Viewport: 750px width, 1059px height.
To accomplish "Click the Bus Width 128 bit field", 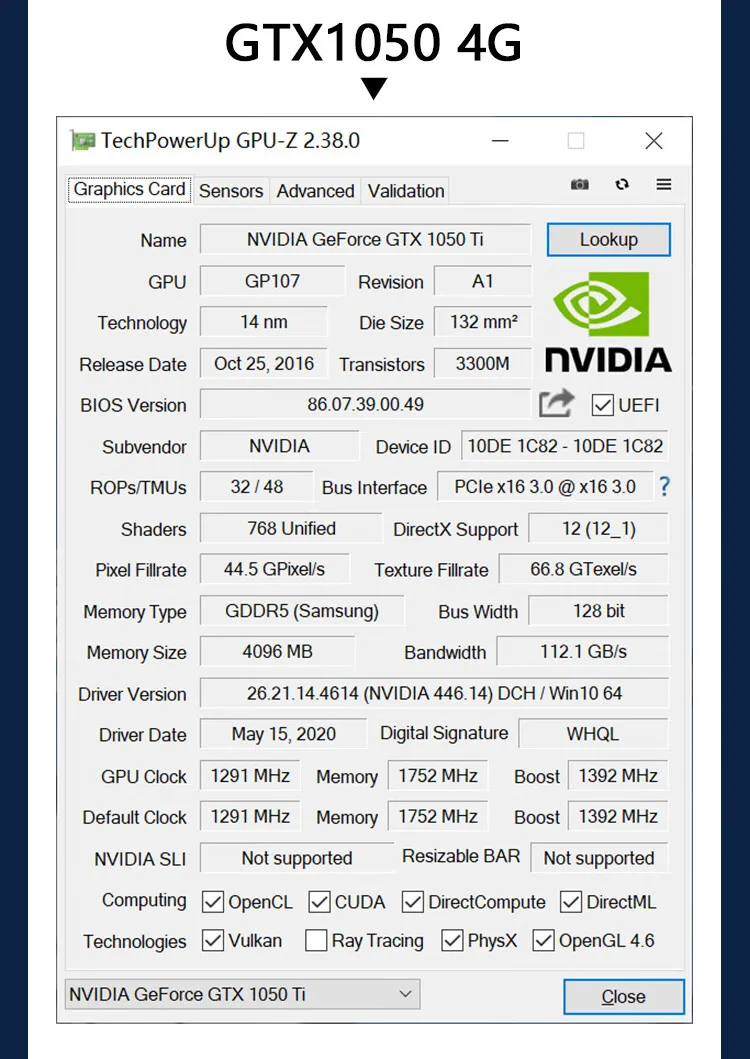I will 599,611.
